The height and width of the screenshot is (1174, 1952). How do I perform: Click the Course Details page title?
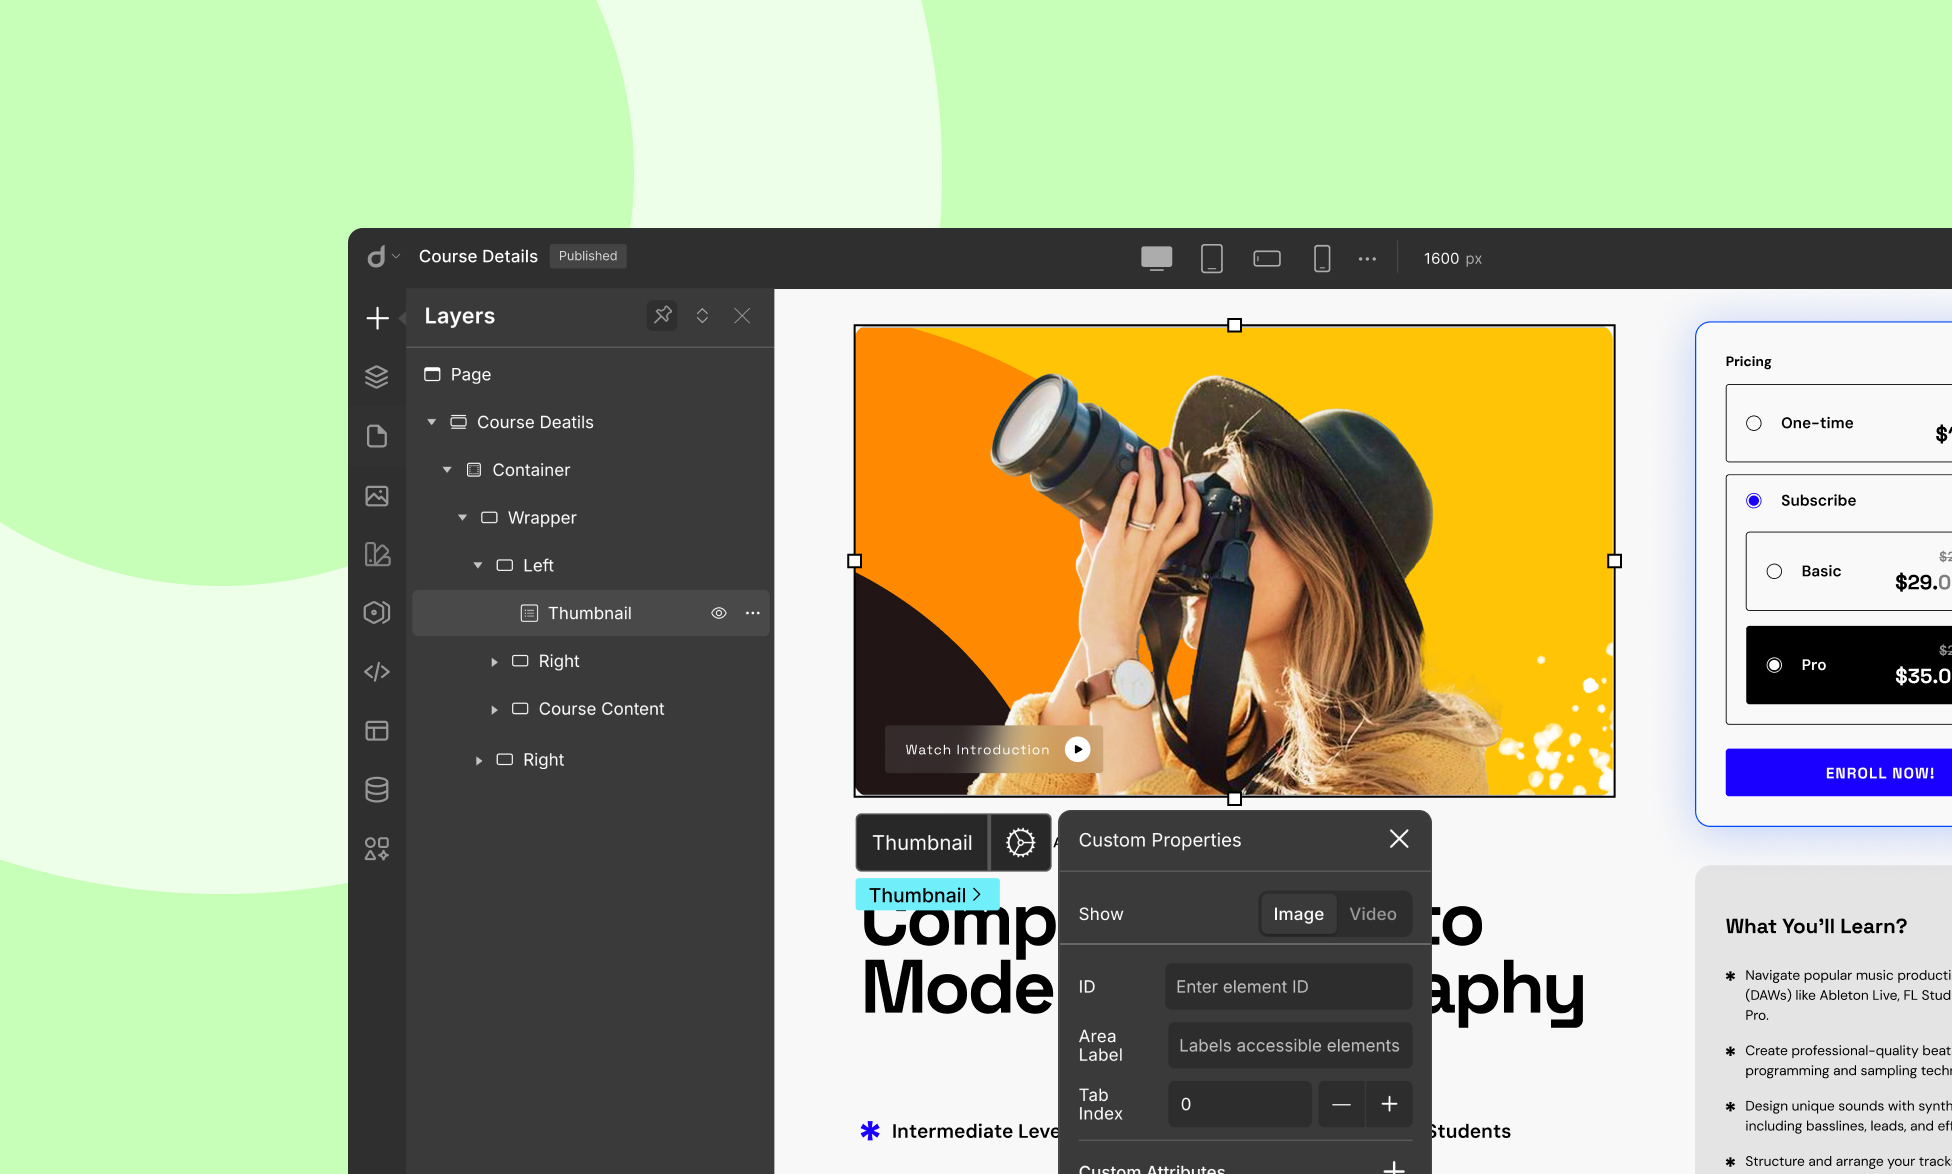tap(478, 256)
